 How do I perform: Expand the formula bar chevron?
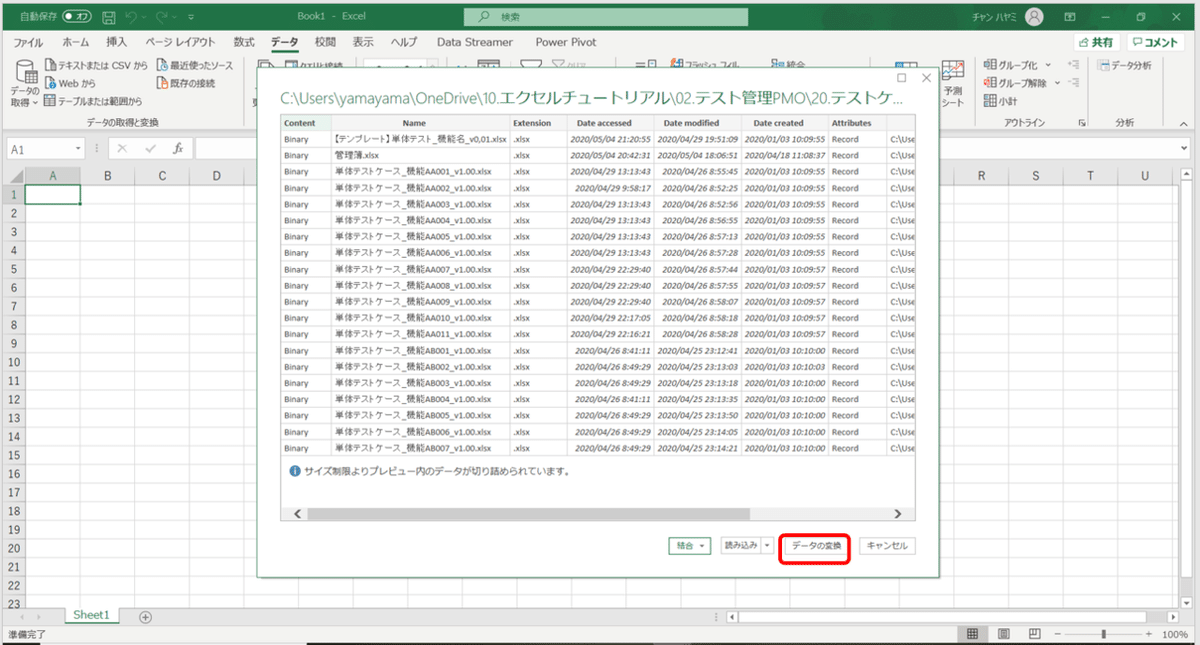click(1184, 149)
